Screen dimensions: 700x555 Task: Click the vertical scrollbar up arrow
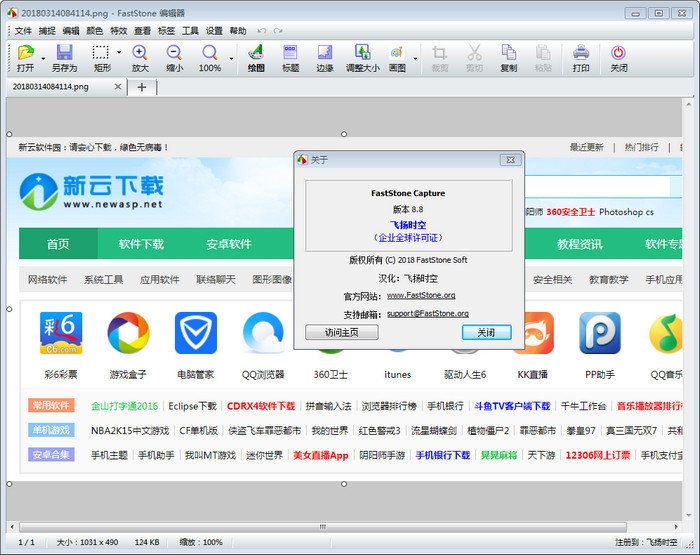(688, 104)
